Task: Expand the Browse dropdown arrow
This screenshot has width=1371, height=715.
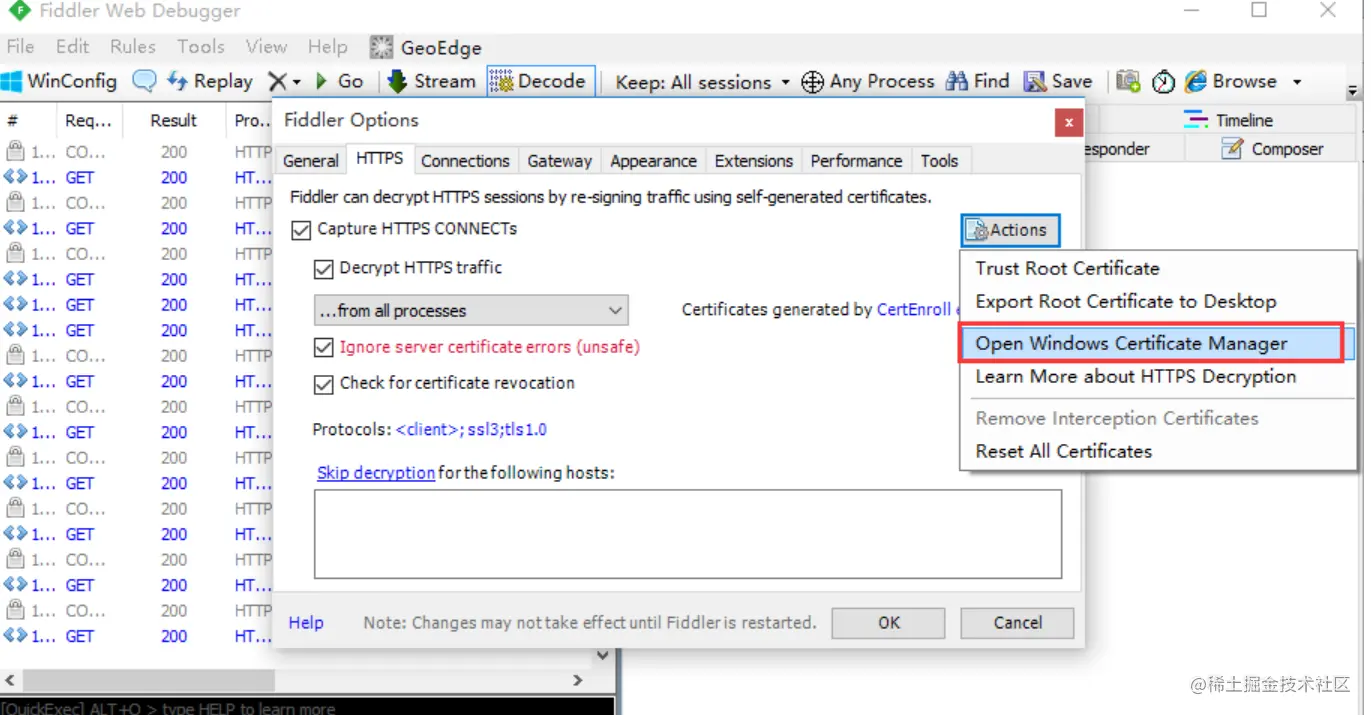Action: 1298,82
